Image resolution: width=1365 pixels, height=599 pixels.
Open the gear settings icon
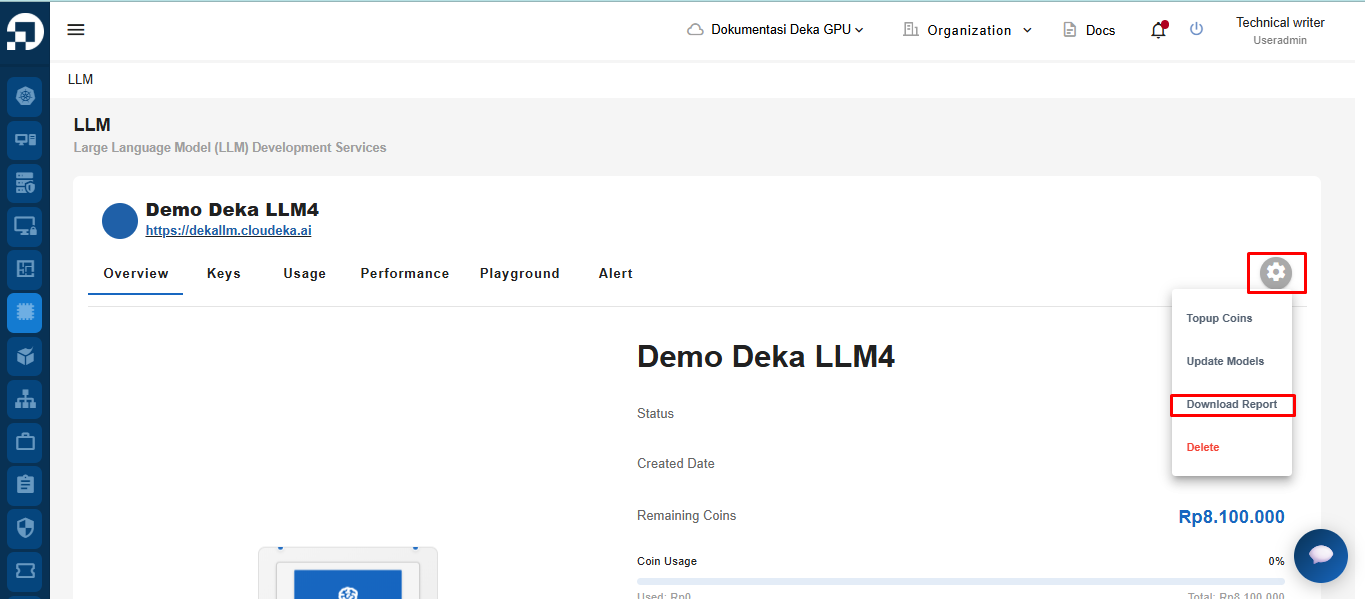(x=1275, y=273)
